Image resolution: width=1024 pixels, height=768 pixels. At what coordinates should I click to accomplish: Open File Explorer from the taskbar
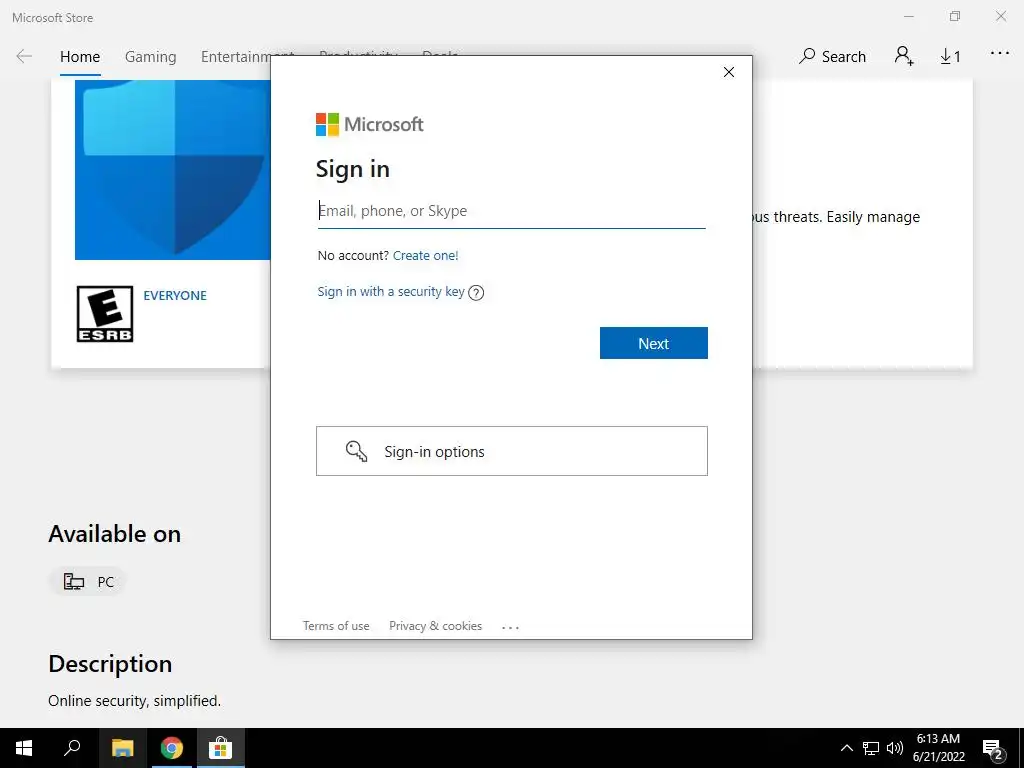point(123,748)
